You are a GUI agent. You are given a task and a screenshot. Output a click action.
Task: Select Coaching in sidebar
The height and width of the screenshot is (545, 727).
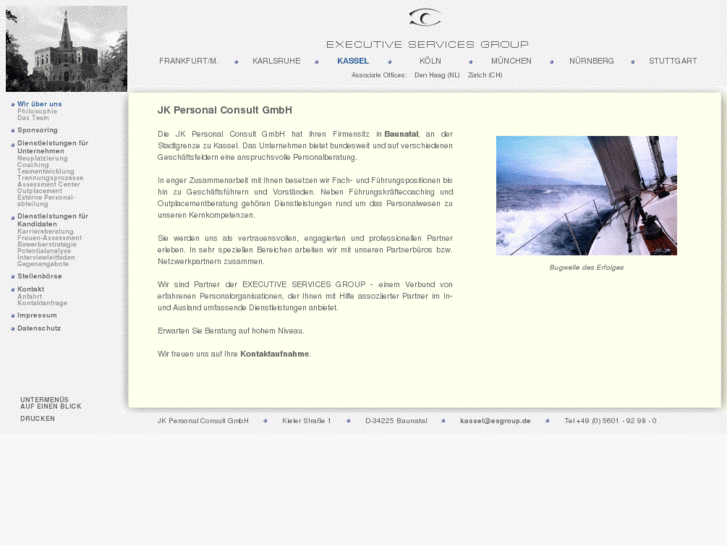[x=33, y=165]
